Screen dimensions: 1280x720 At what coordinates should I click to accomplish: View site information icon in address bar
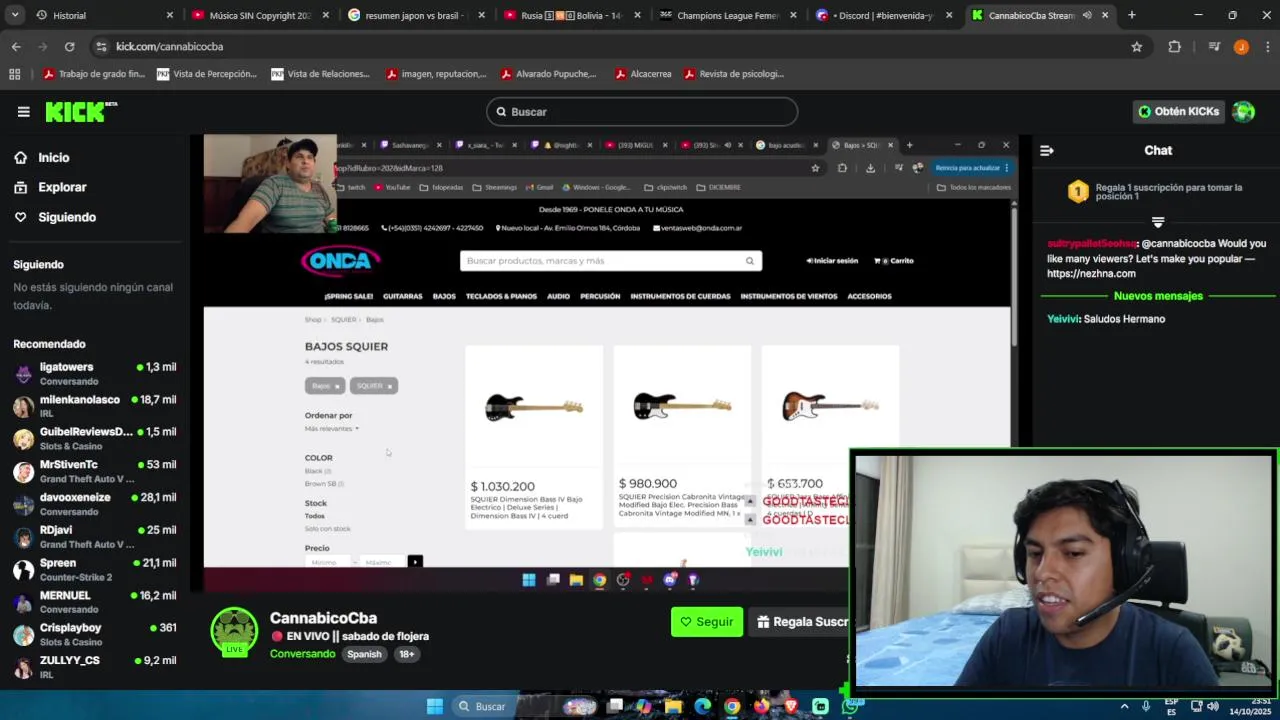101,47
